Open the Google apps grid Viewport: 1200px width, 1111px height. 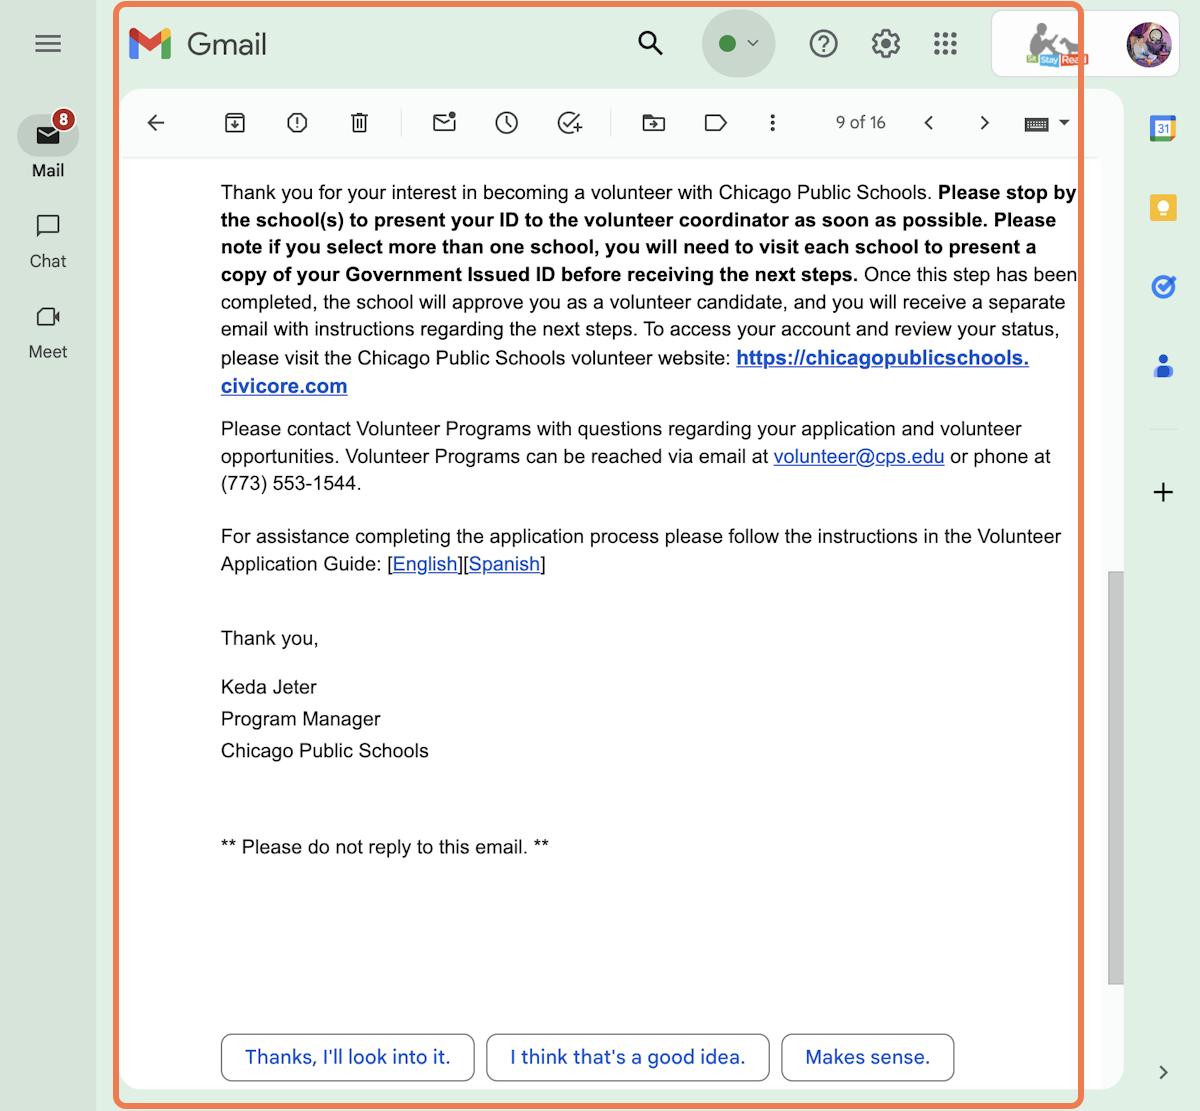pyautogui.click(x=945, y=43)
